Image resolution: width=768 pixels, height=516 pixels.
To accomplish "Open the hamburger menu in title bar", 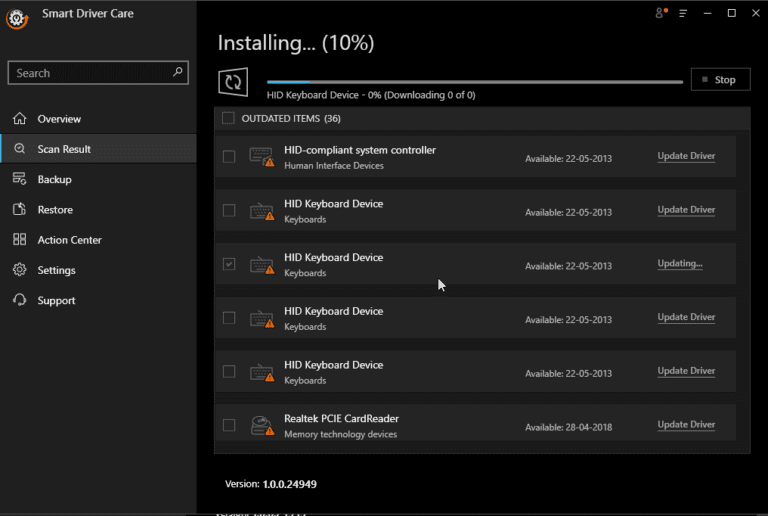I will click(x=683, y=13).
